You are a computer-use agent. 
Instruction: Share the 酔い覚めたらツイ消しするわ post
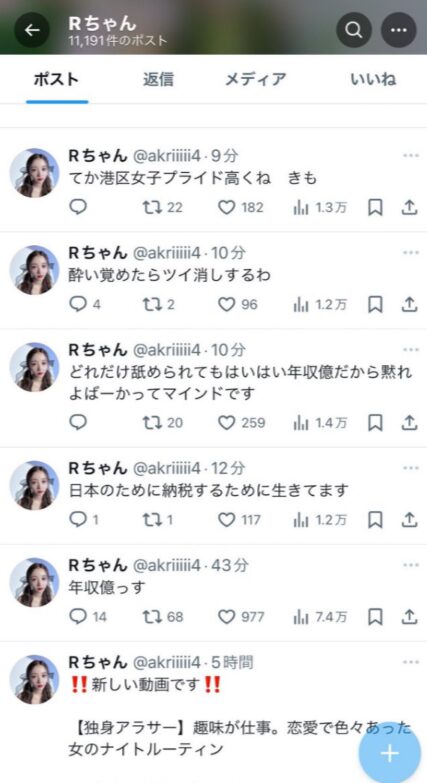pos(409,304)
